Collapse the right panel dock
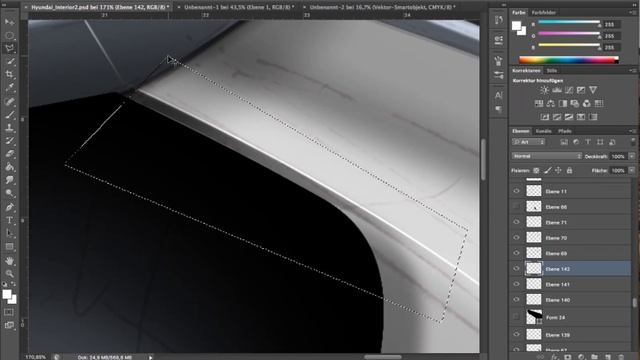 pyautogui.click(x=633, y=4)
